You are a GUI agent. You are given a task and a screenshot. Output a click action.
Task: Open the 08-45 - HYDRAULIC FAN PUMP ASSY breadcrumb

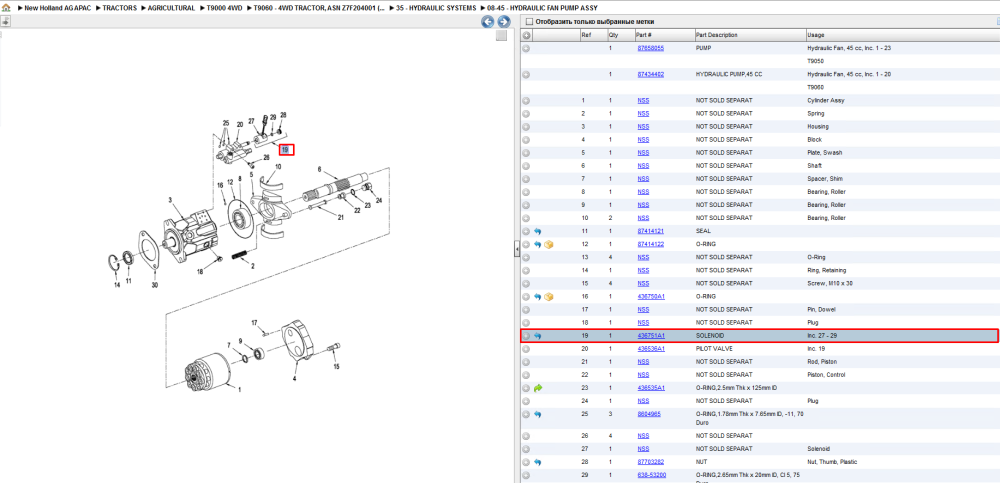[542, 8]
